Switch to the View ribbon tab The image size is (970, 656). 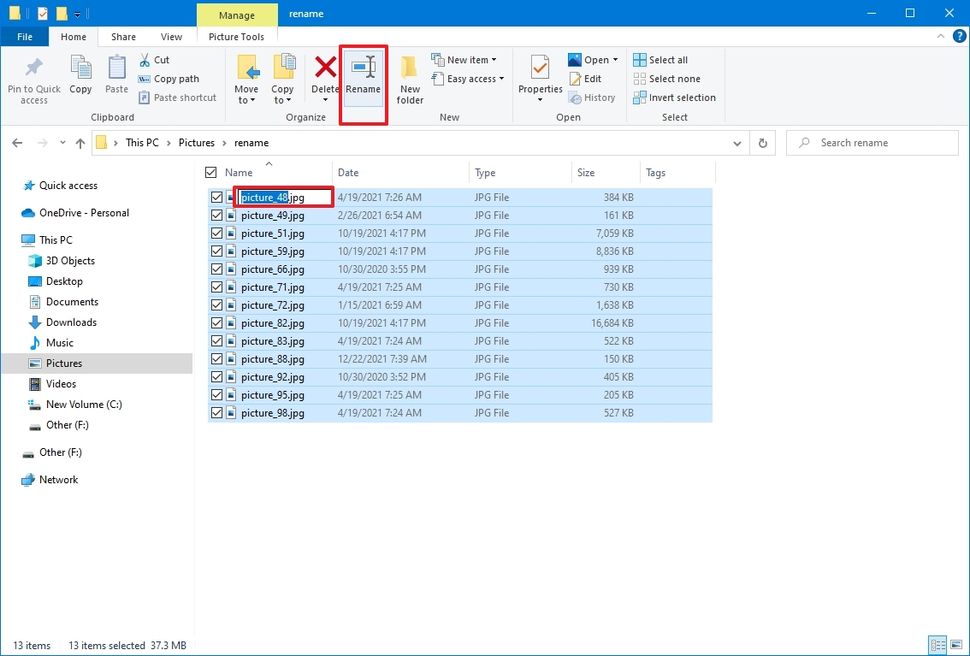click(x=170, y=36)
